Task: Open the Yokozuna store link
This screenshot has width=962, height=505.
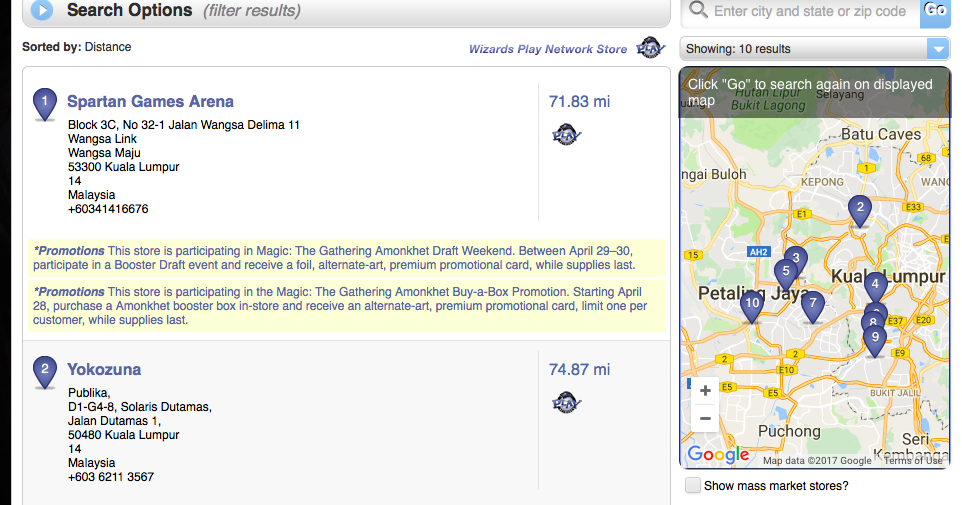Action: (x=104, y=369)
